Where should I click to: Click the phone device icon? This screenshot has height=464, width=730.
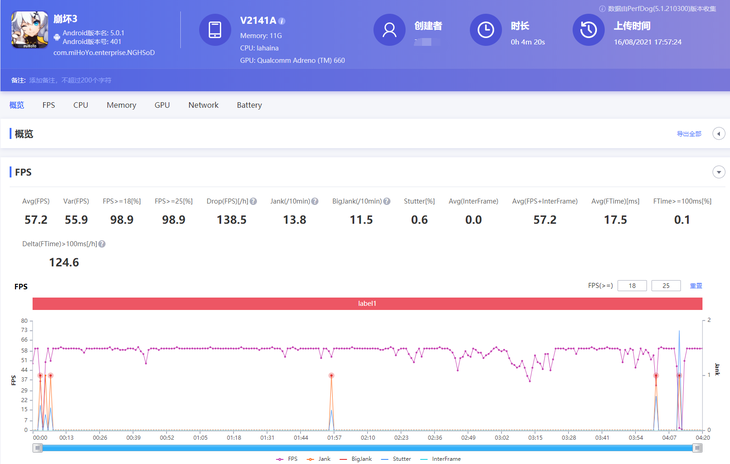215,31
